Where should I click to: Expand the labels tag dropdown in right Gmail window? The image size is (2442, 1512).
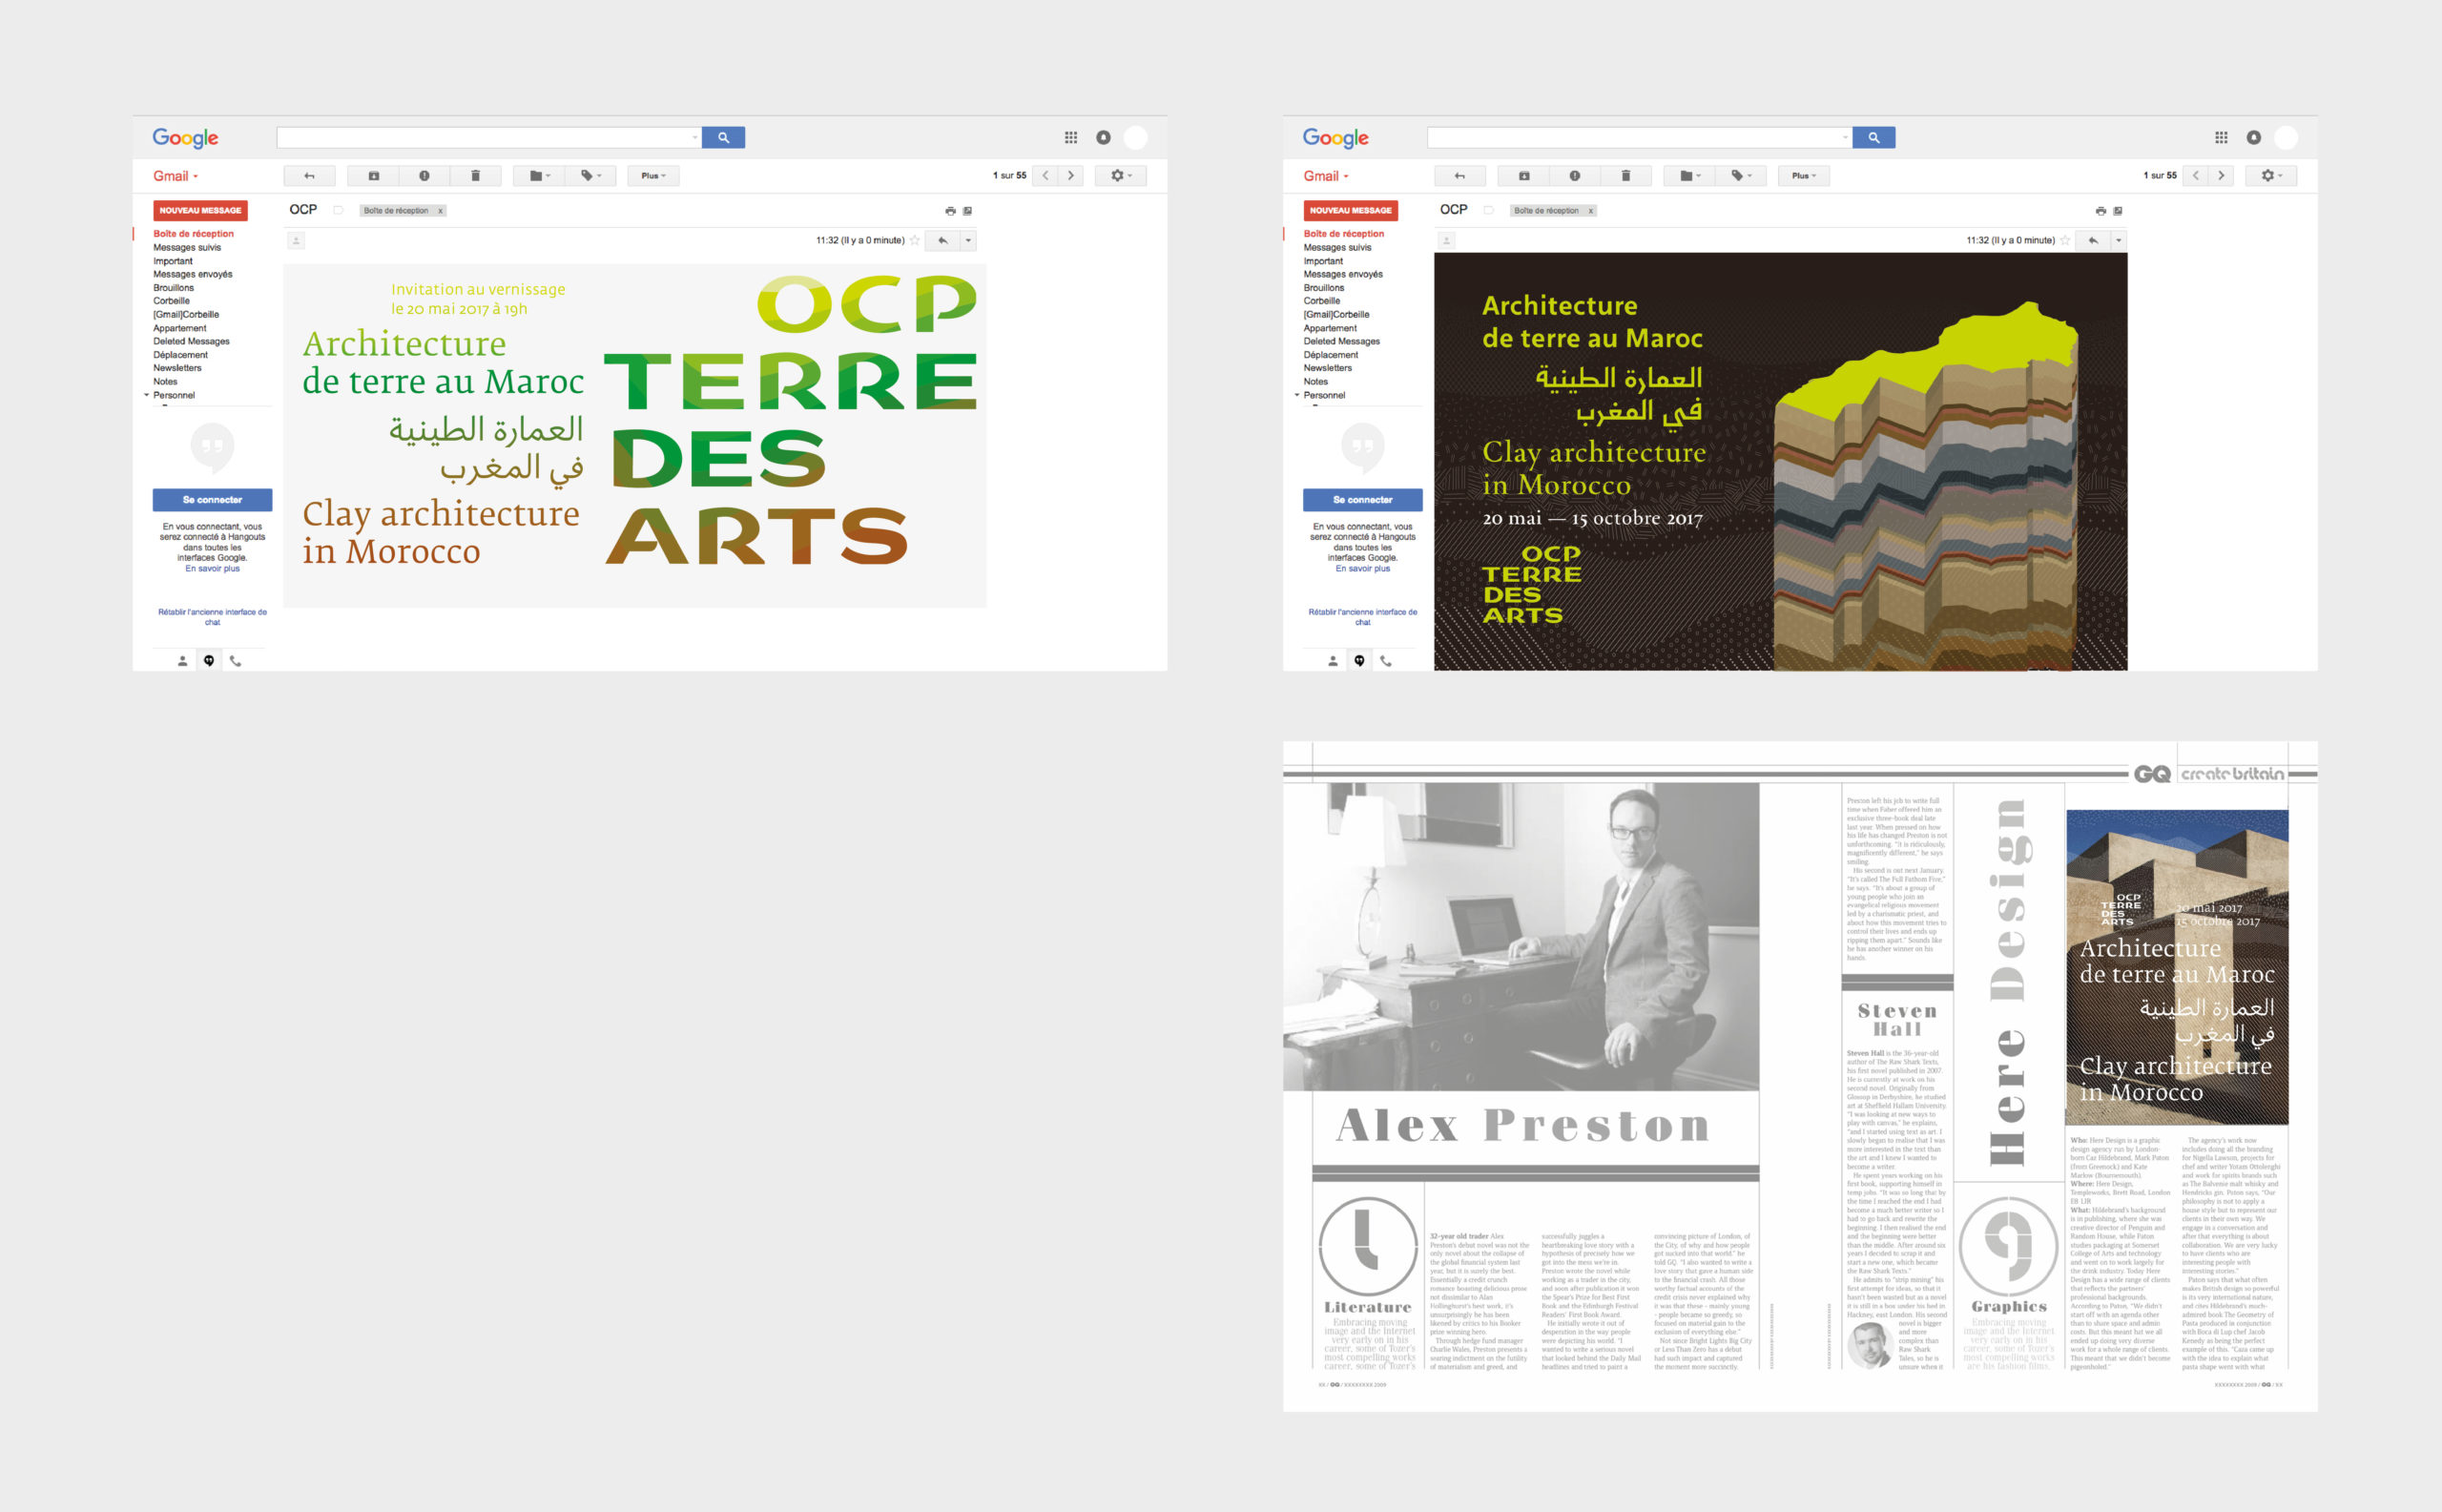point(1741,176)
